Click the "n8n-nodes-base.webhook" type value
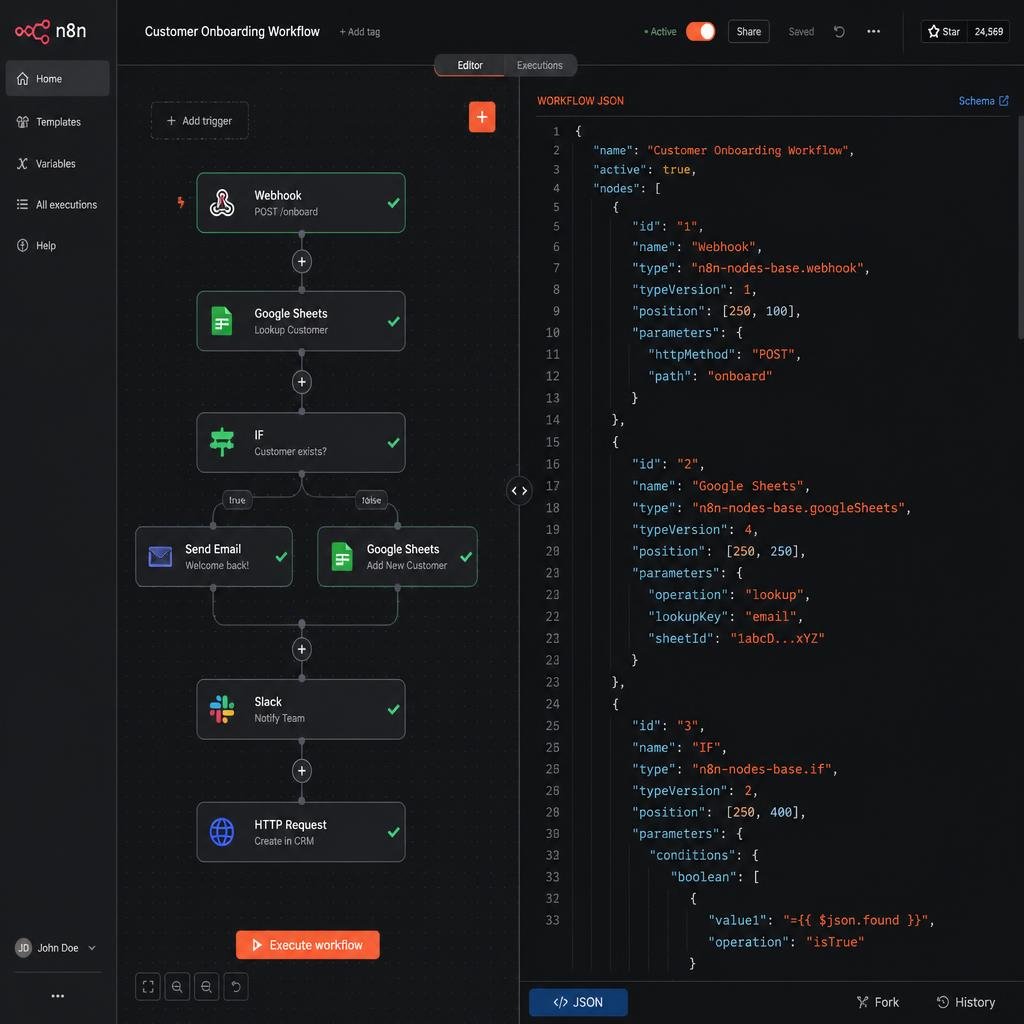Viewport: 1024px width, 1024px height. point(777,268)
